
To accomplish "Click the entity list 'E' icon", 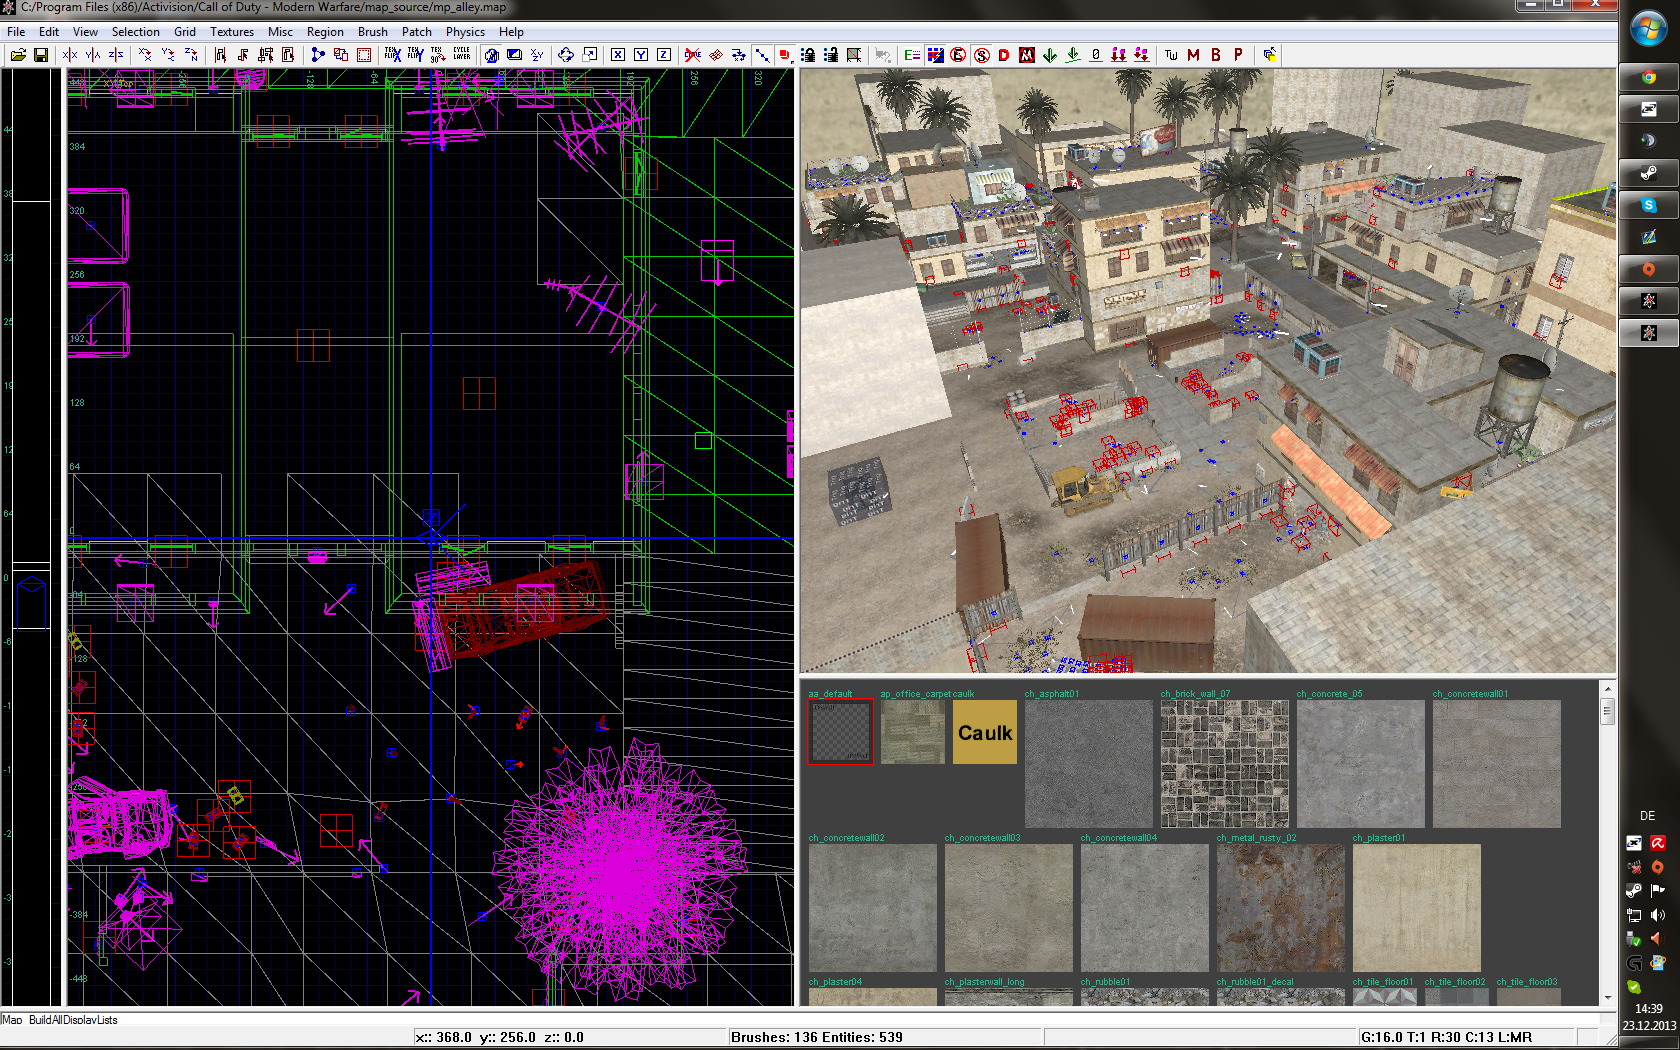I will tap(912, 55).
